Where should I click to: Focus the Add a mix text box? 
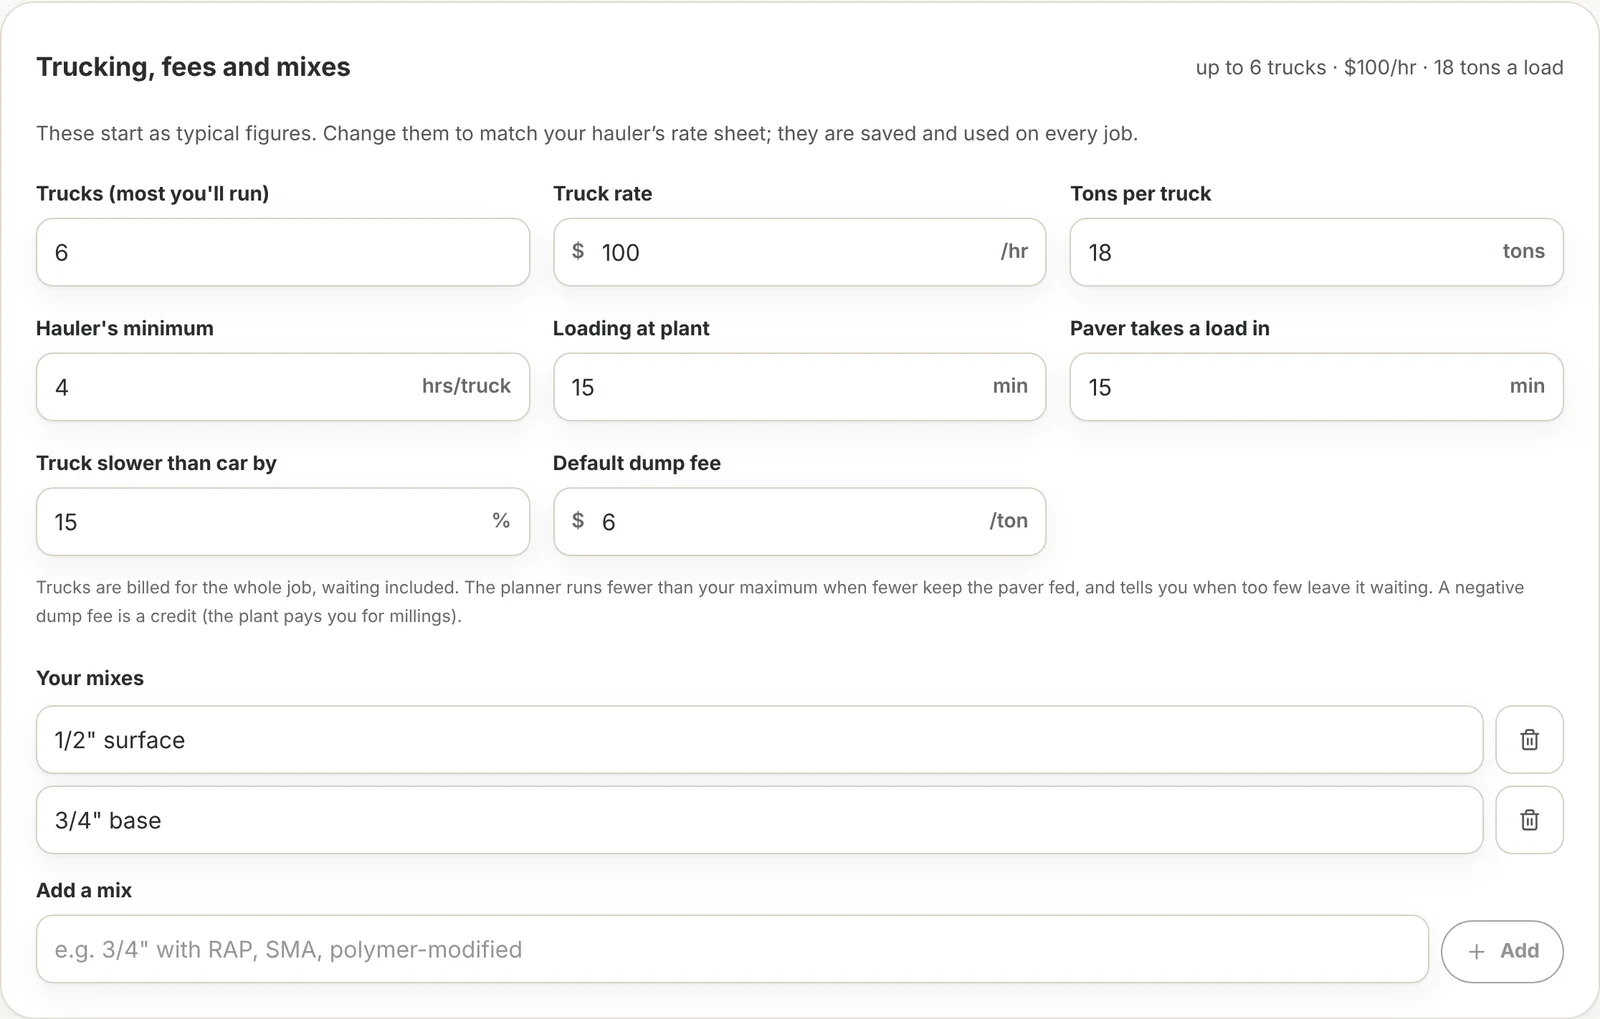732,949
